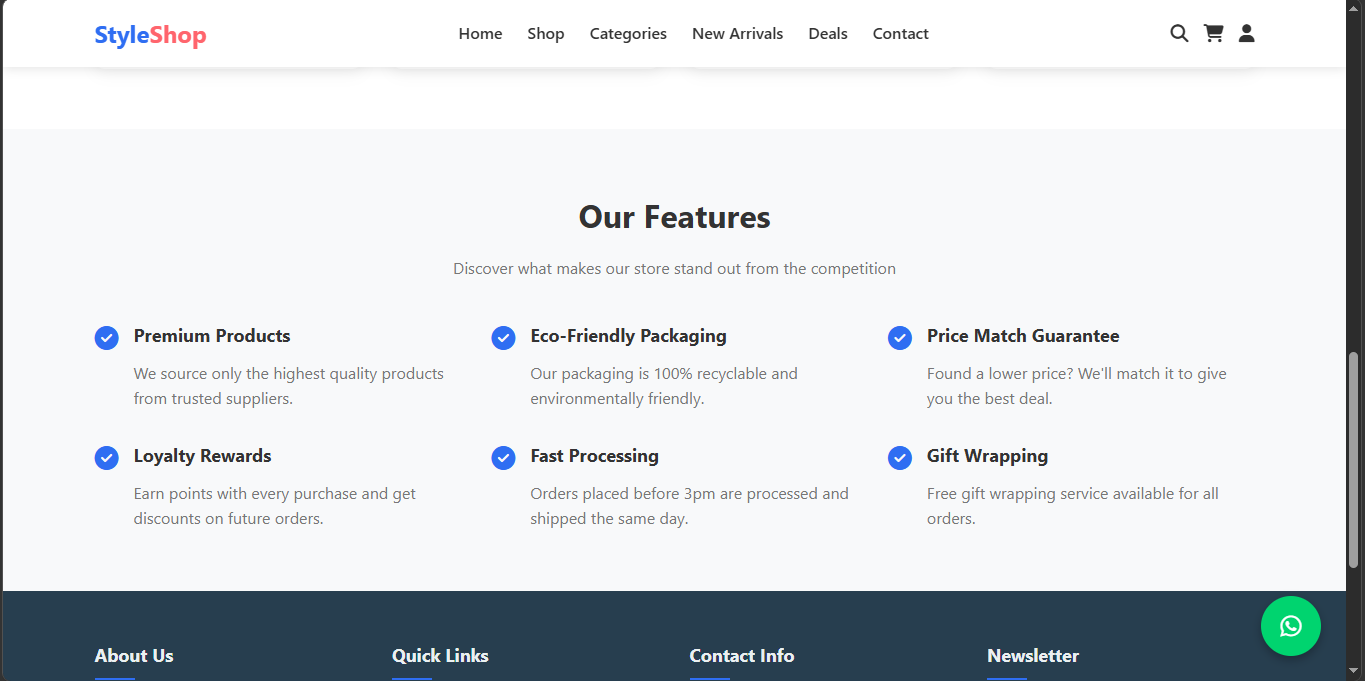The width and height of the screenshot is (1365, 681).
Task: Open the WhatsApp chat floating button
Action: pyautogui.click(x=1290, y=626)
